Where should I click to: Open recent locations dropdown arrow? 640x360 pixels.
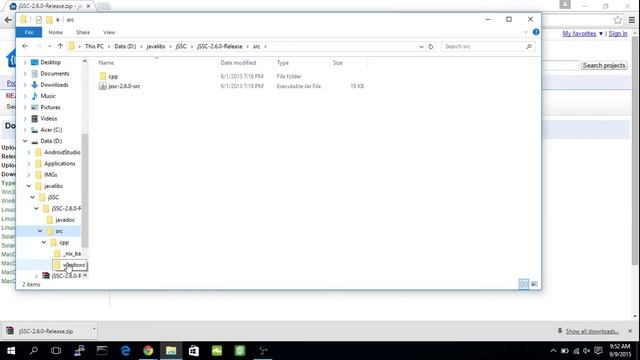coord(50,47)
